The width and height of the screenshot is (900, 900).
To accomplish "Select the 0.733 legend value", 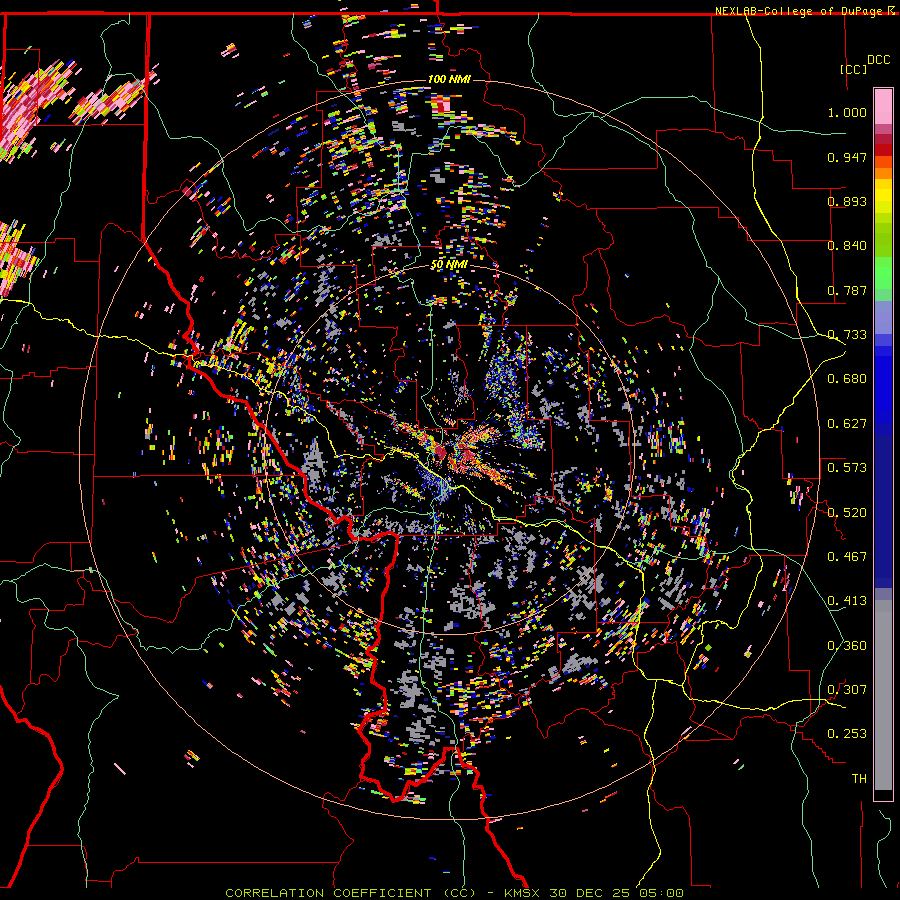I will click(x=847, y=335).
